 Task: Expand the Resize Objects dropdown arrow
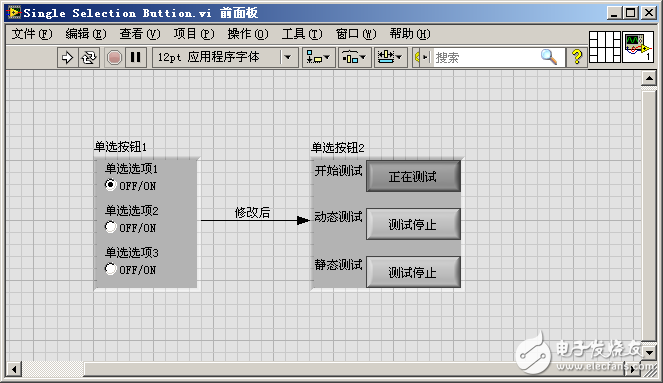[399, 57]
